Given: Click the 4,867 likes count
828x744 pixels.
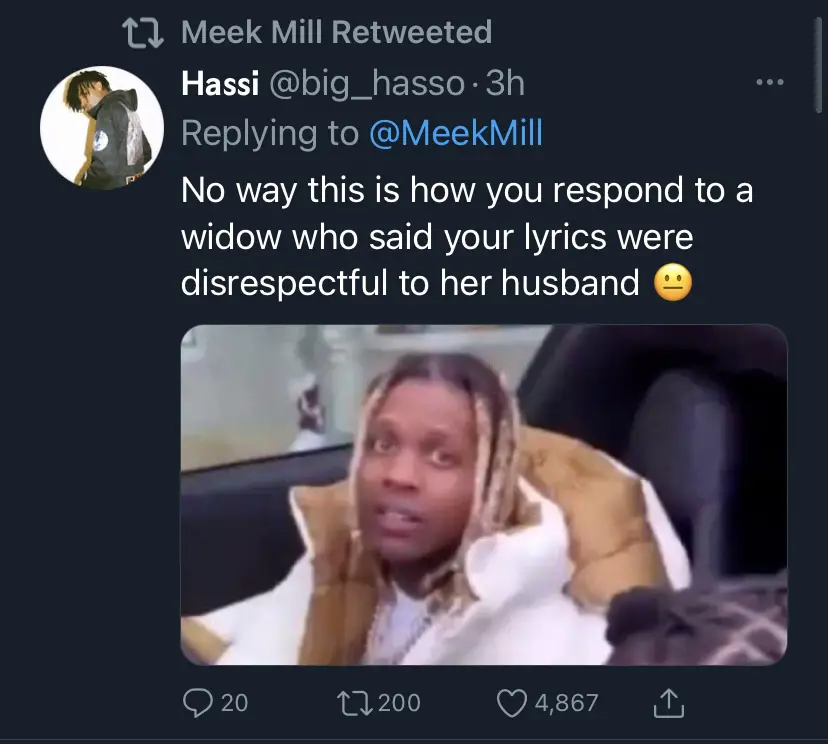Looking at the screenshot, I should [x=566, y=703].
